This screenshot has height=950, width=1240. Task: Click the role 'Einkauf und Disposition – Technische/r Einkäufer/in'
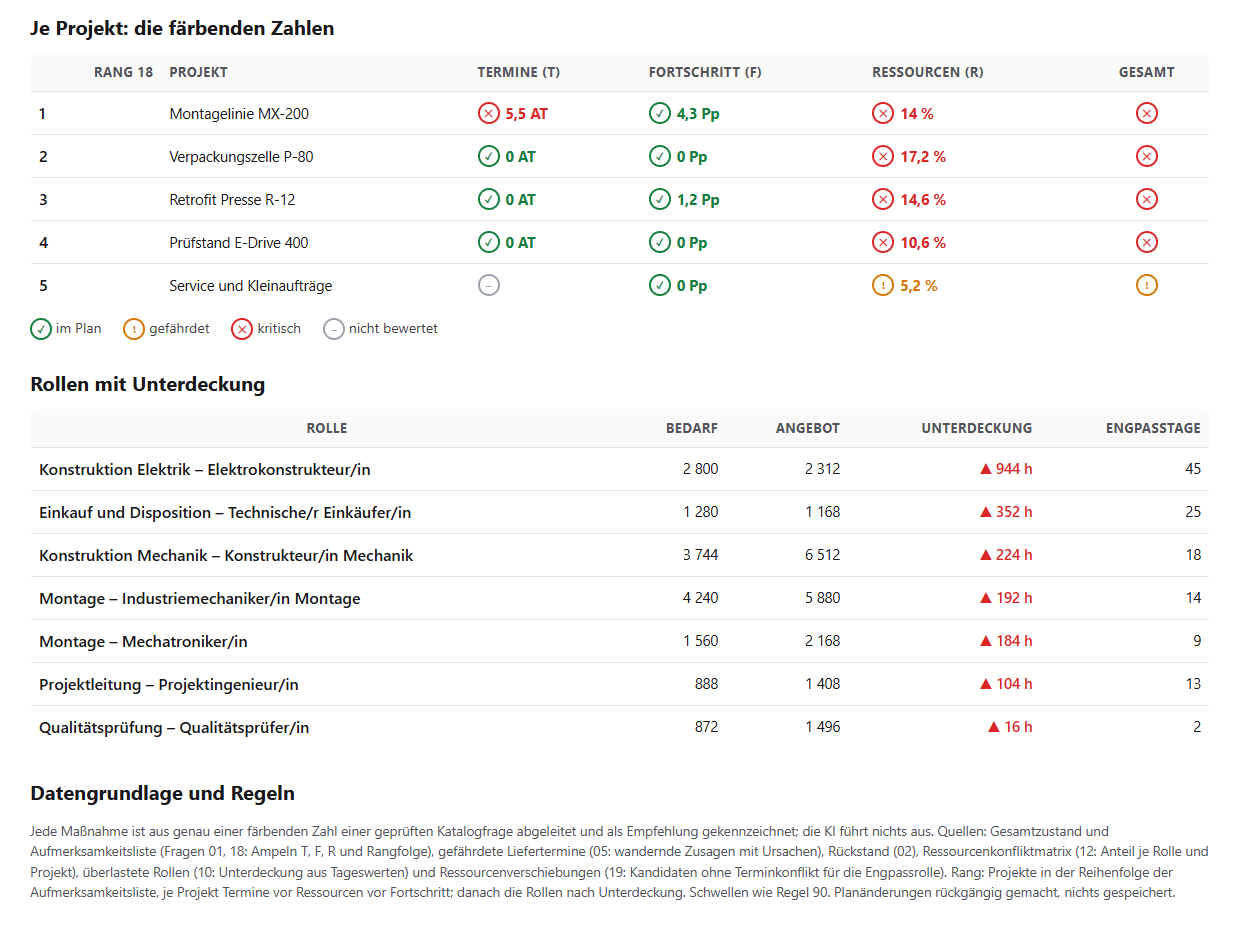coord(225,512)
